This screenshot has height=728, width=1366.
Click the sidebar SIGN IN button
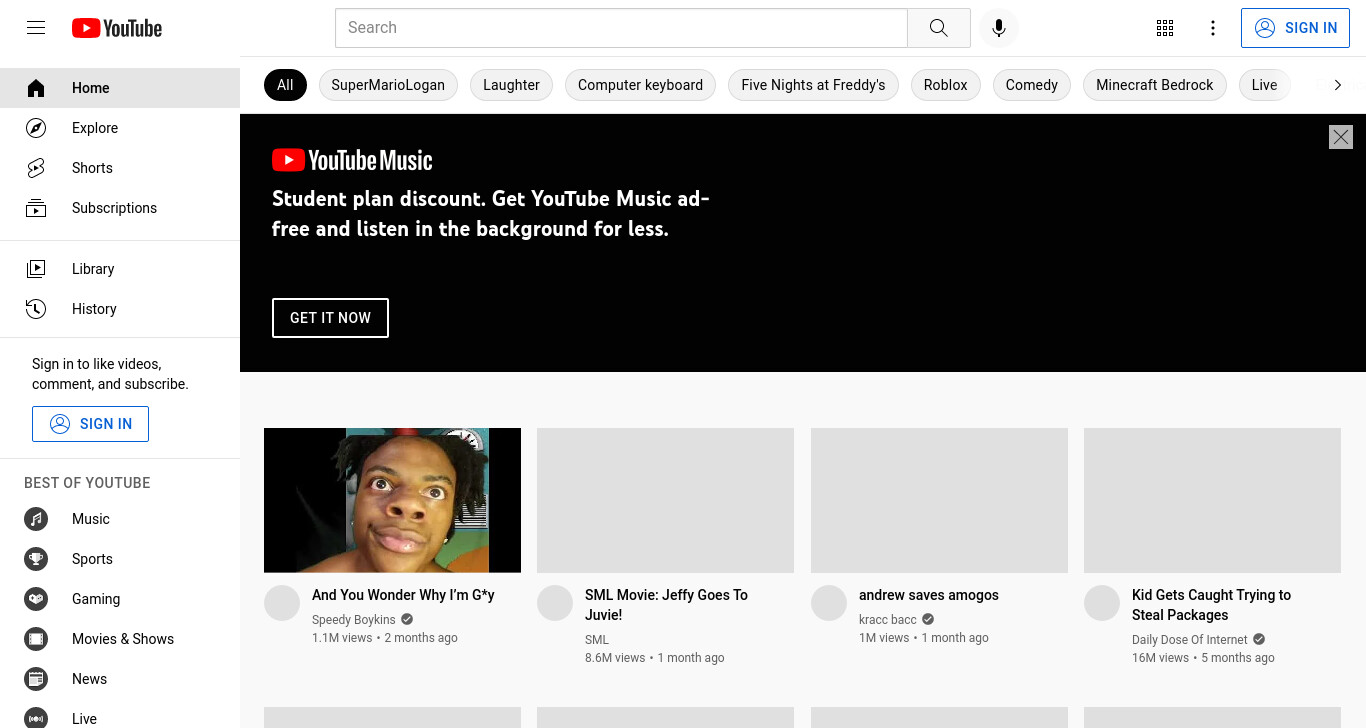[90, 424]
